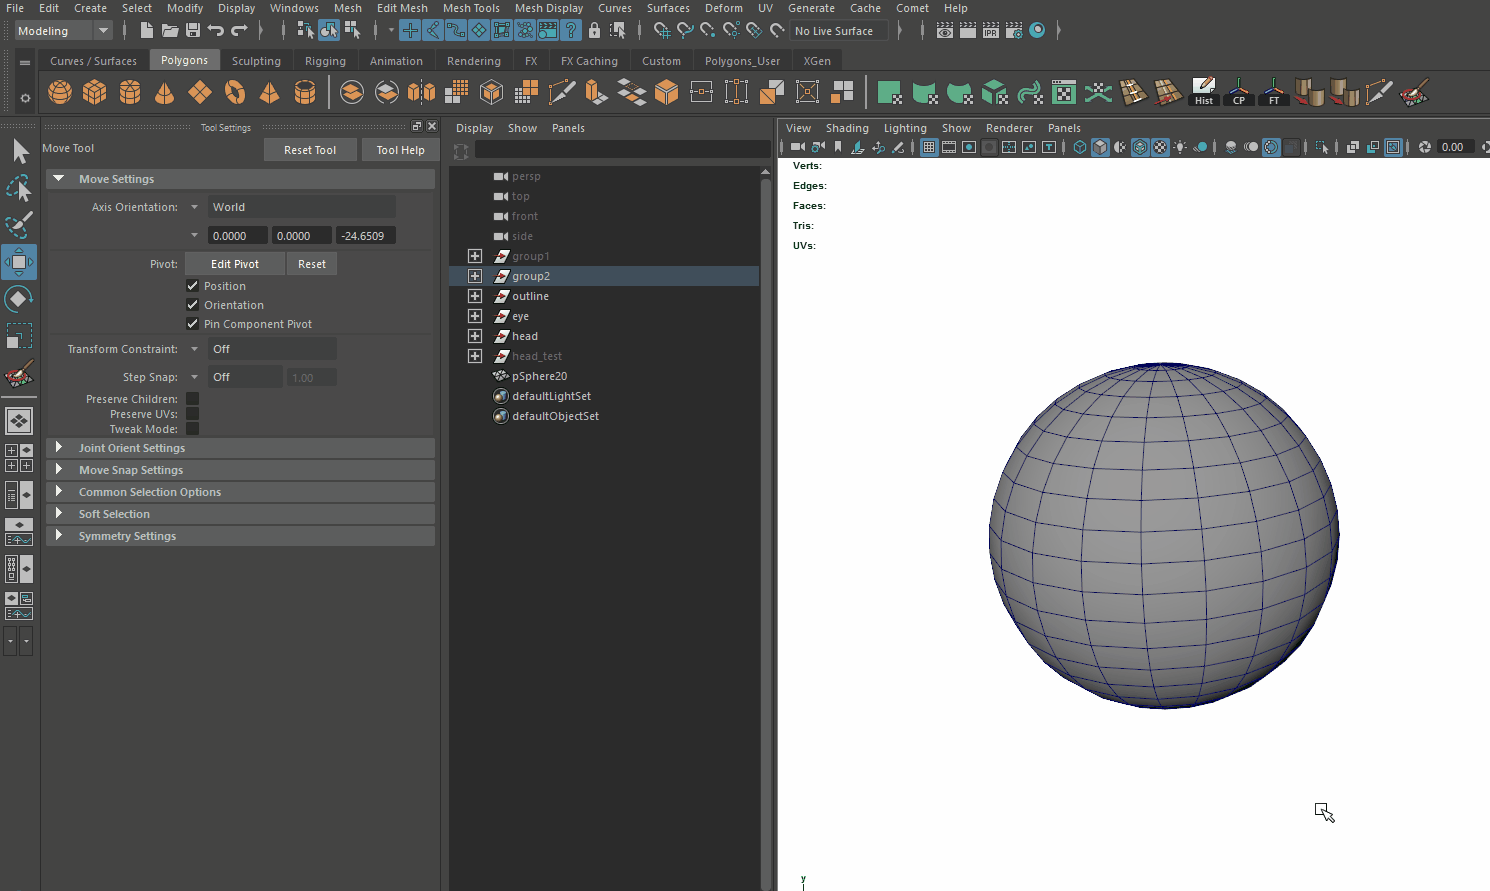Toggle wireframe on shaded viewport button
The image size is (1490, 891).
[1140, 147]
